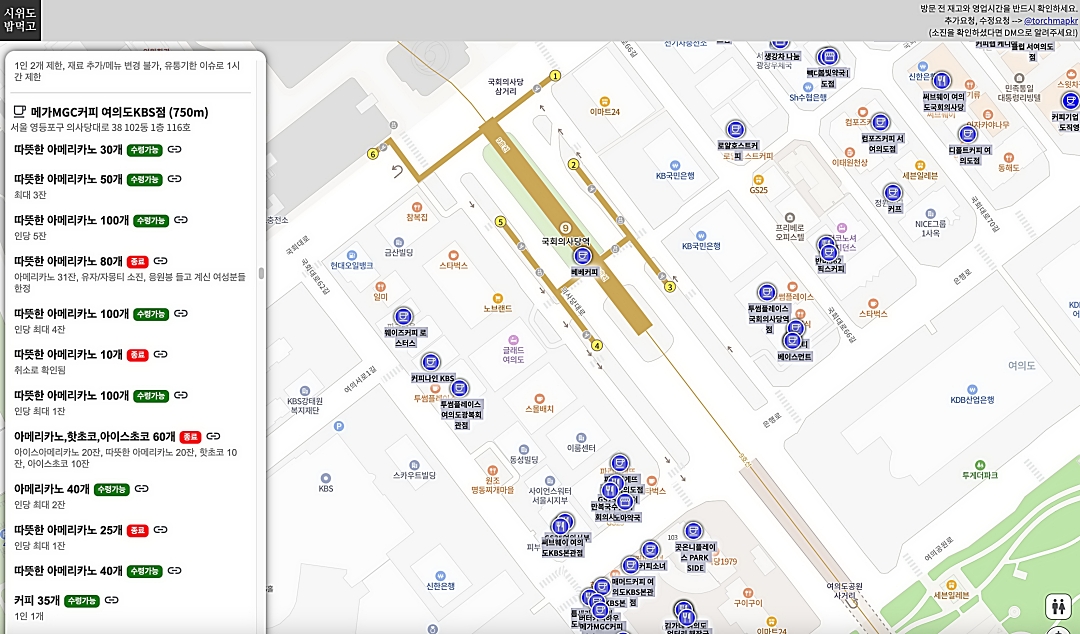
Task: Click the 스카우트빌딩 building label
Action: click(x=414, y=476)
